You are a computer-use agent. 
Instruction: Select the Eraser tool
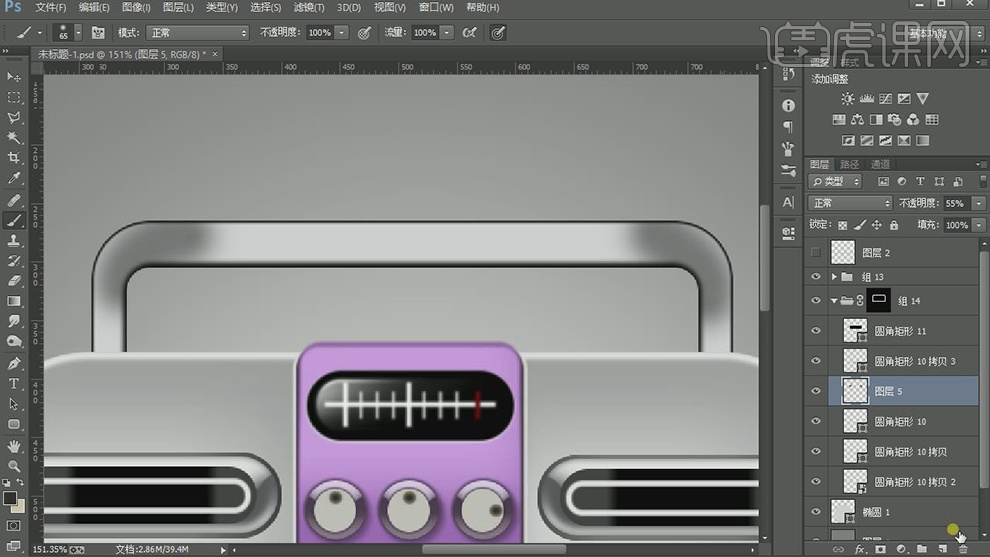tap(13, 281)
